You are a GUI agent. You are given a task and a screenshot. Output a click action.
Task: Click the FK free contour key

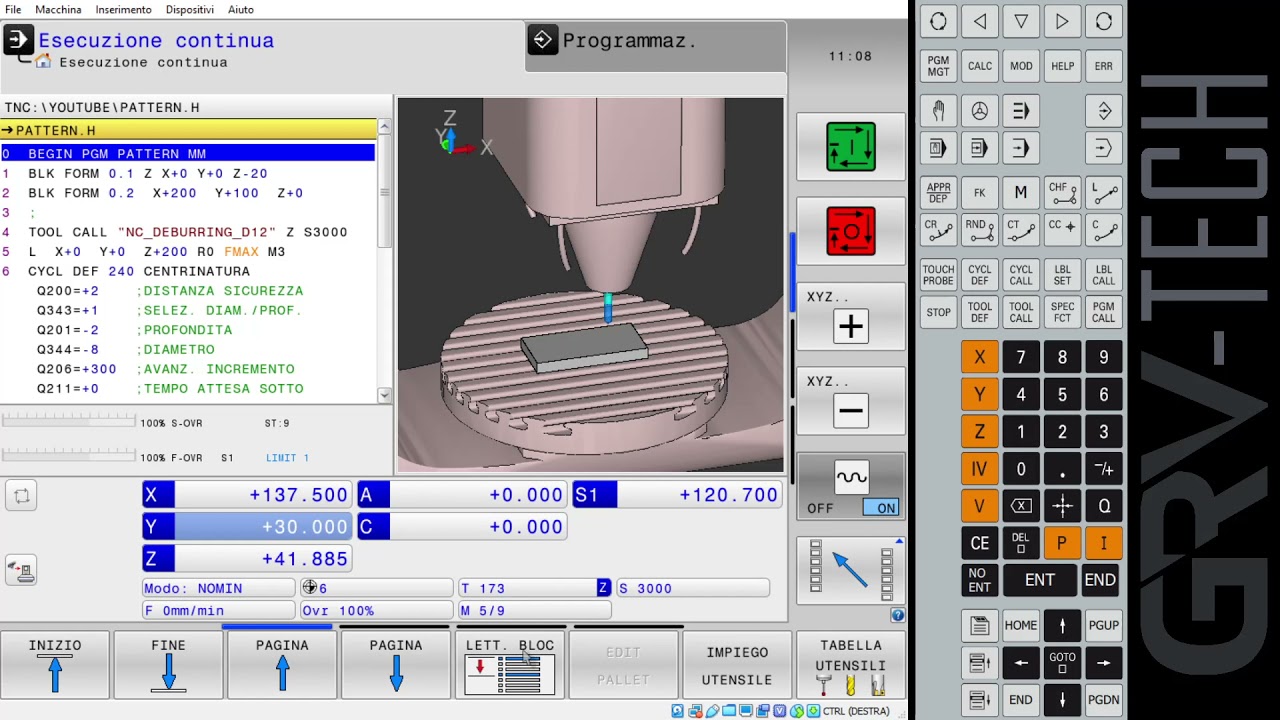pyautogui.click(x=980, y=193)
